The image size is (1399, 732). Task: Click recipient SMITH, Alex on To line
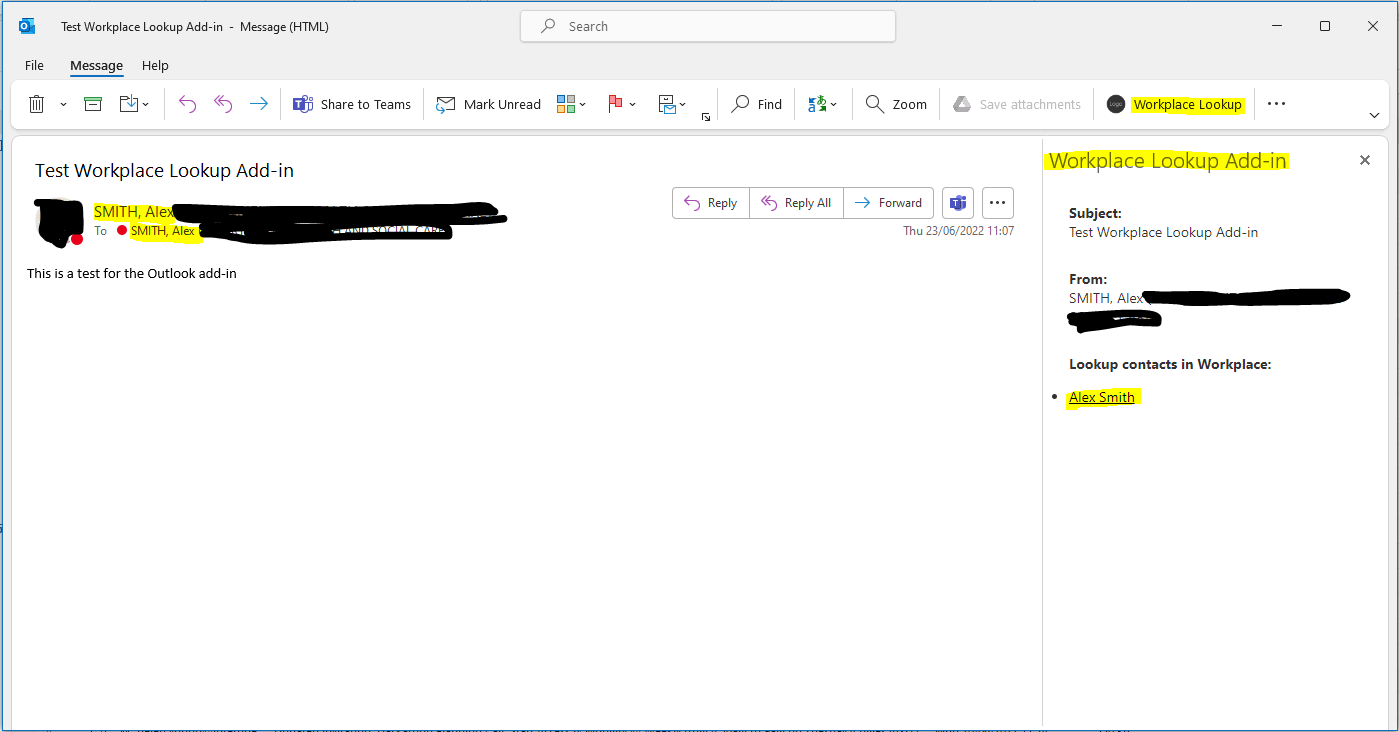click(163, 231)
